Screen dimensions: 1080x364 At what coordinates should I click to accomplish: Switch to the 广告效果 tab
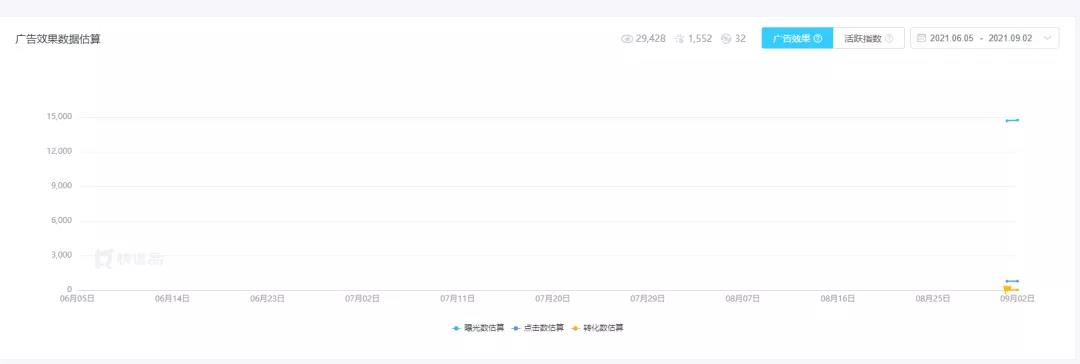tap(797, 39)
